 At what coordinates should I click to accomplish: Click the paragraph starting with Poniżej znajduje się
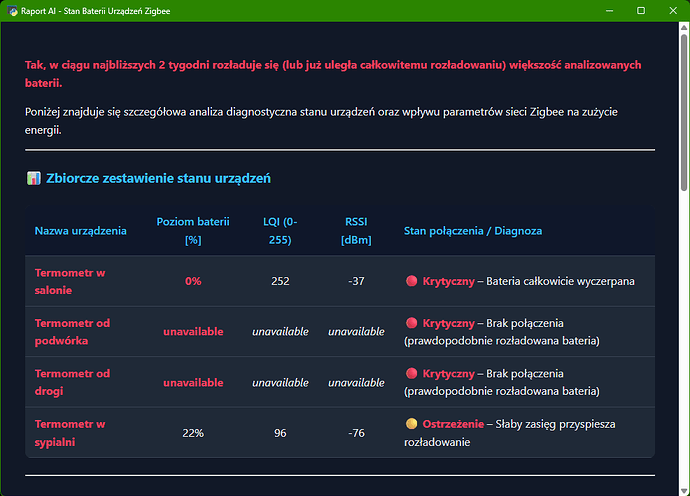coord(321,121)
